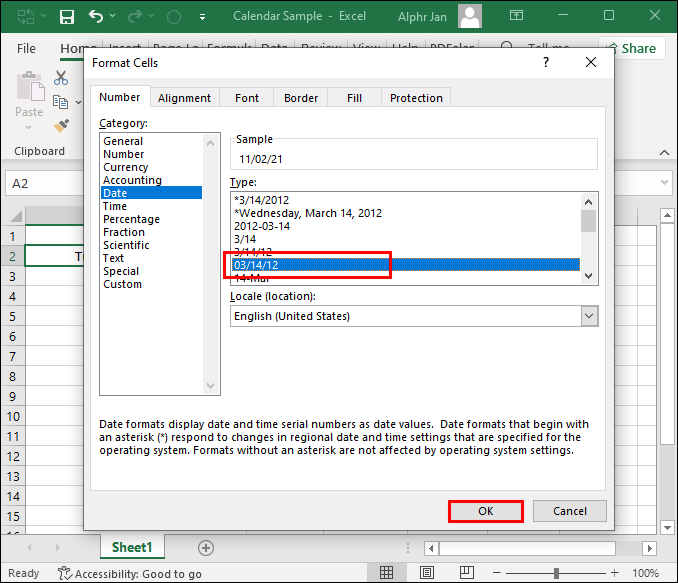Switch to the Protection tab
This screenshot has height=583, width=678.
click(416, 98)
